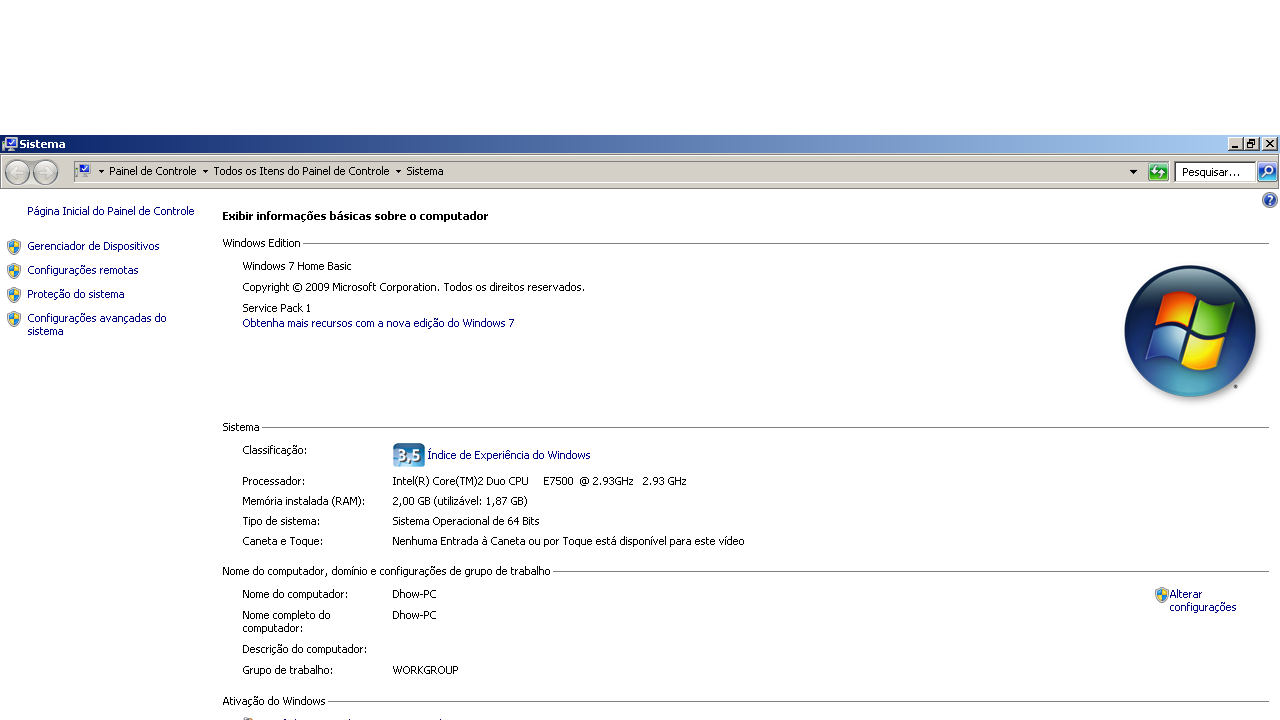Click Nenhuma Entrada à Caneta ou por Toque text
This screenshot has height=720, width=1280.
click(x=568, y=541)
